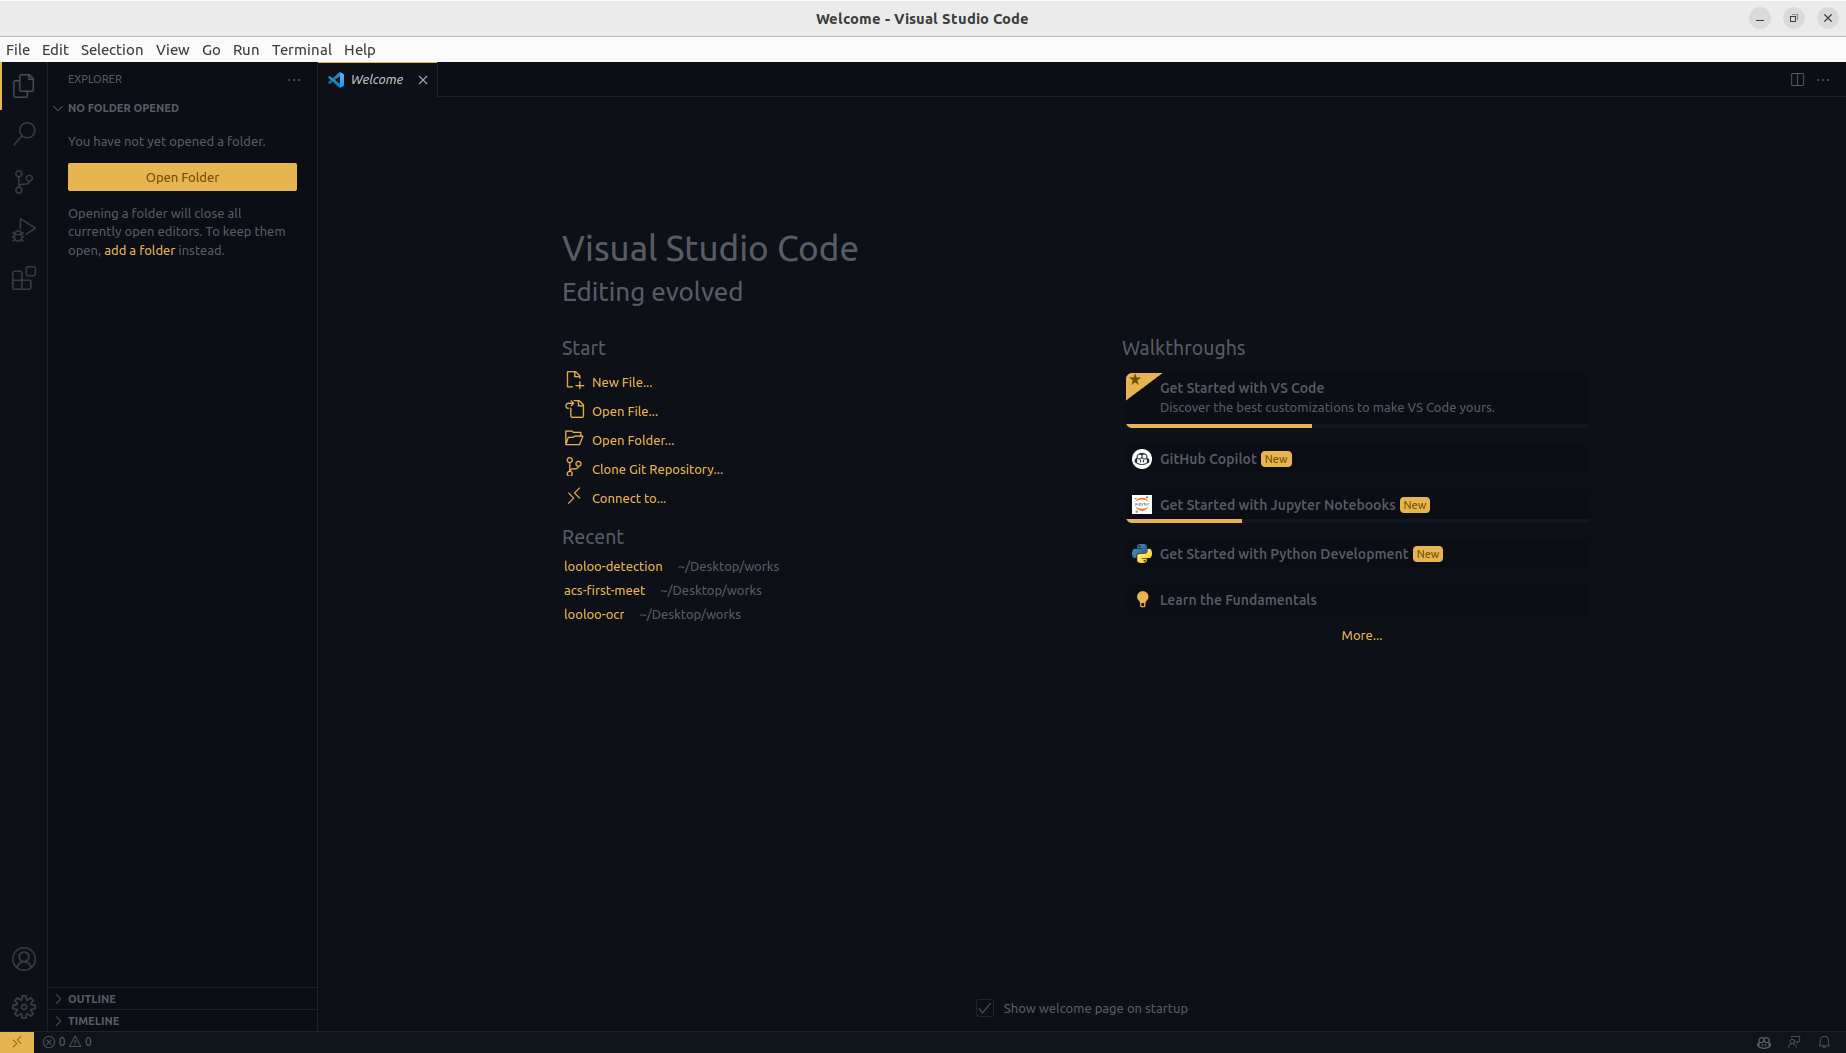Open the Source Control view
The width and height of the screenshot is (1846, 1053).
point(24,181)
